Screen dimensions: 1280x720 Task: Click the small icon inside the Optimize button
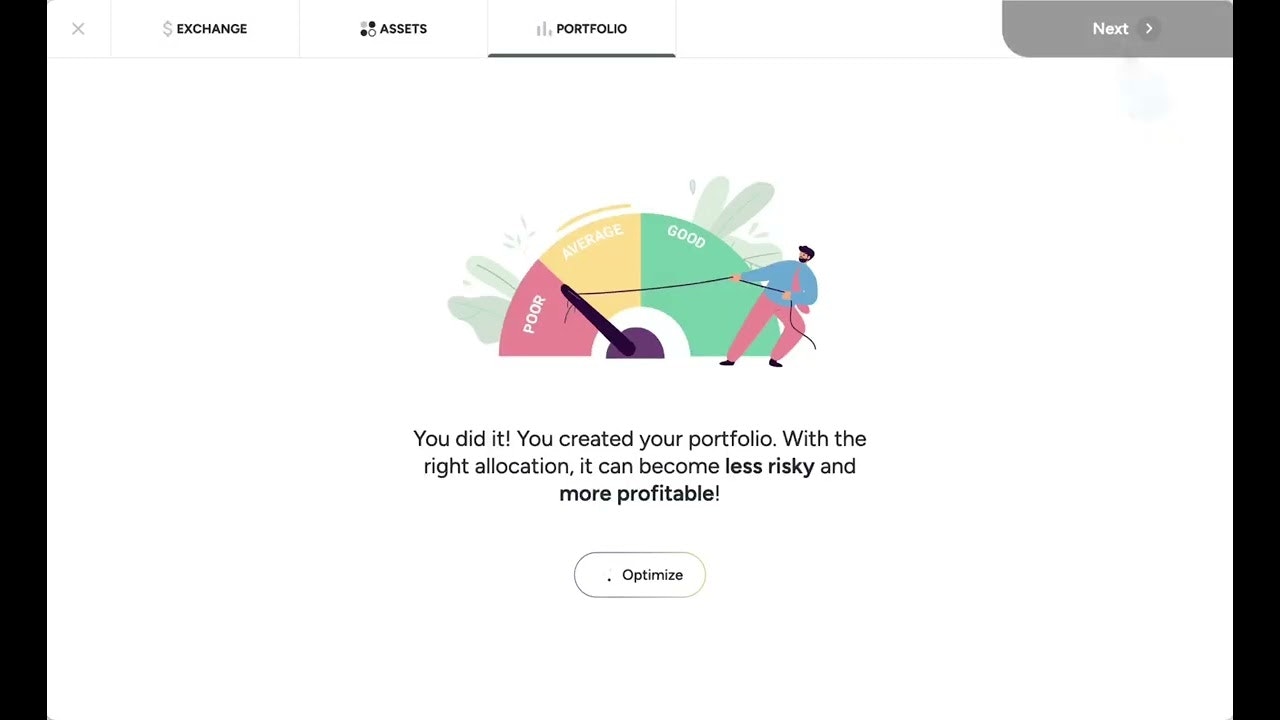coord(609,575)
